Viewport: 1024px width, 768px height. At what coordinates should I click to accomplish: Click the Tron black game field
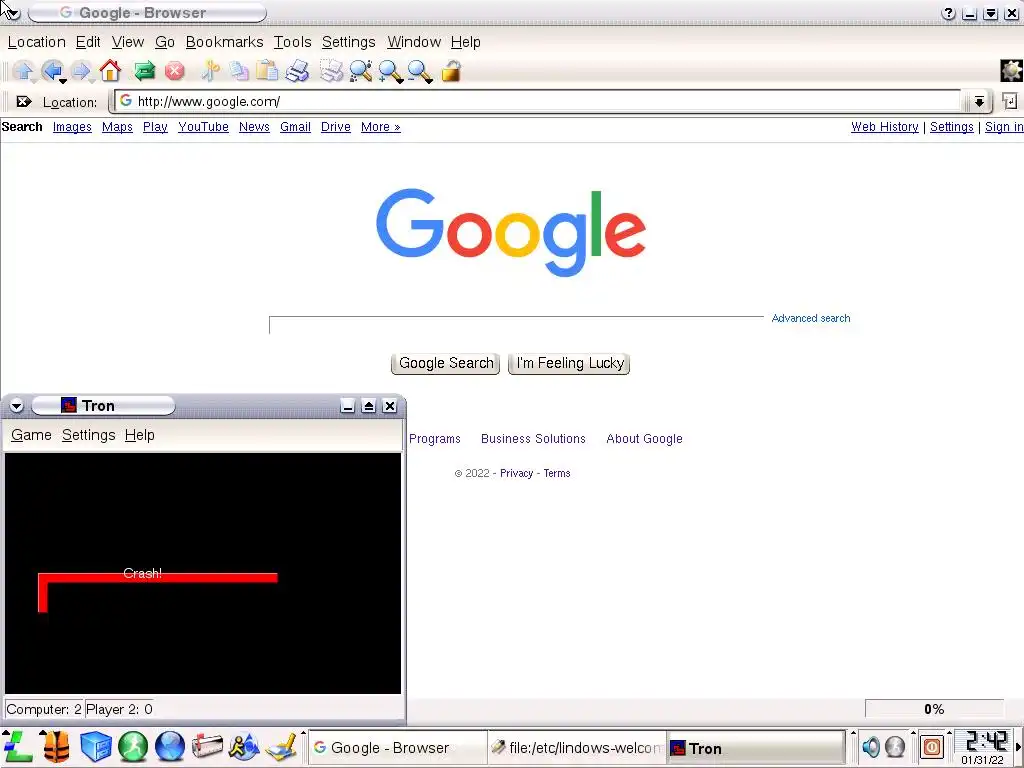202,573
